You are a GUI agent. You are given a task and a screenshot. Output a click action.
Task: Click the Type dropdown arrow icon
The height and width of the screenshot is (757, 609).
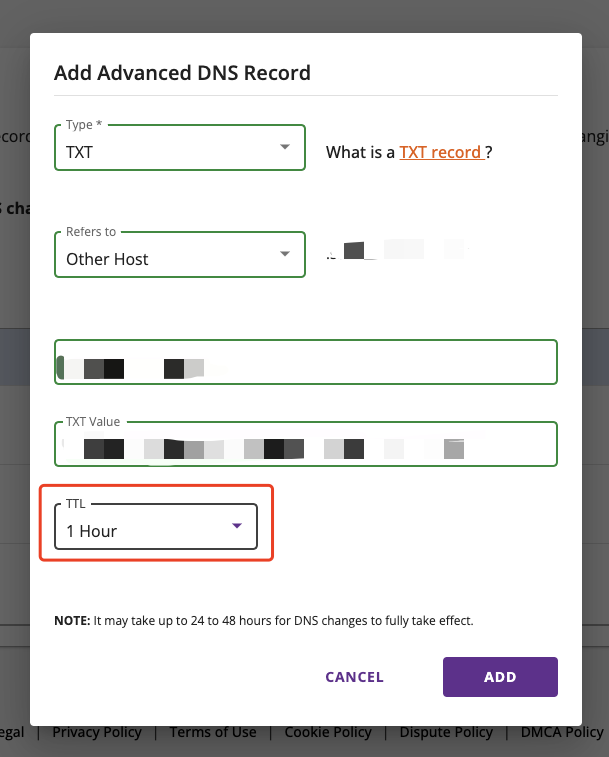285,147
